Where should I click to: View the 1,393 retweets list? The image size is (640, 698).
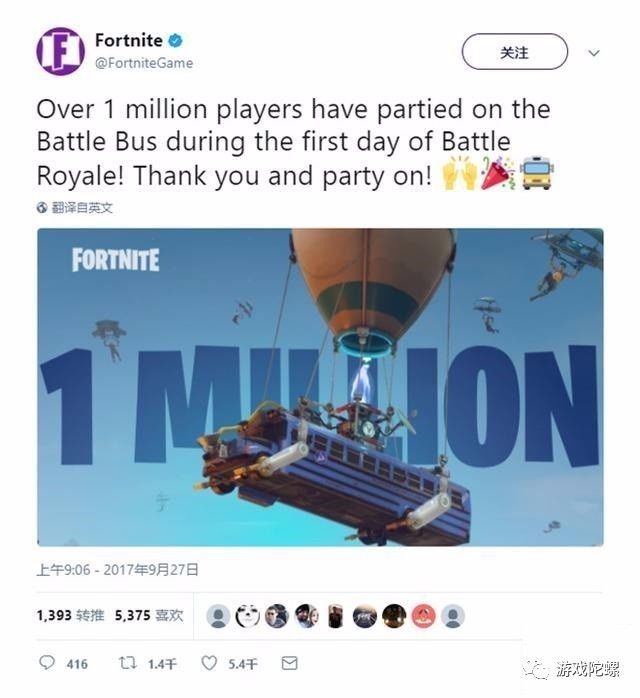(70, 616)
